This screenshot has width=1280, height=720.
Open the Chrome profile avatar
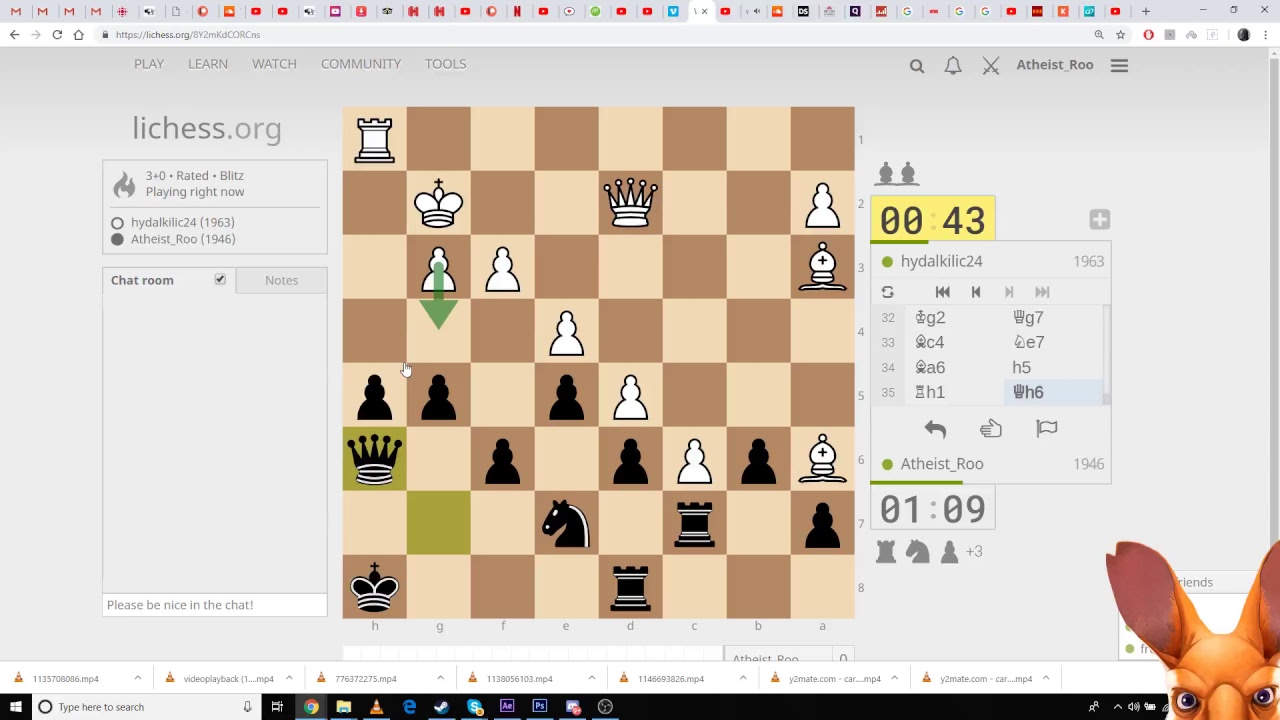tap(1244, 35)
